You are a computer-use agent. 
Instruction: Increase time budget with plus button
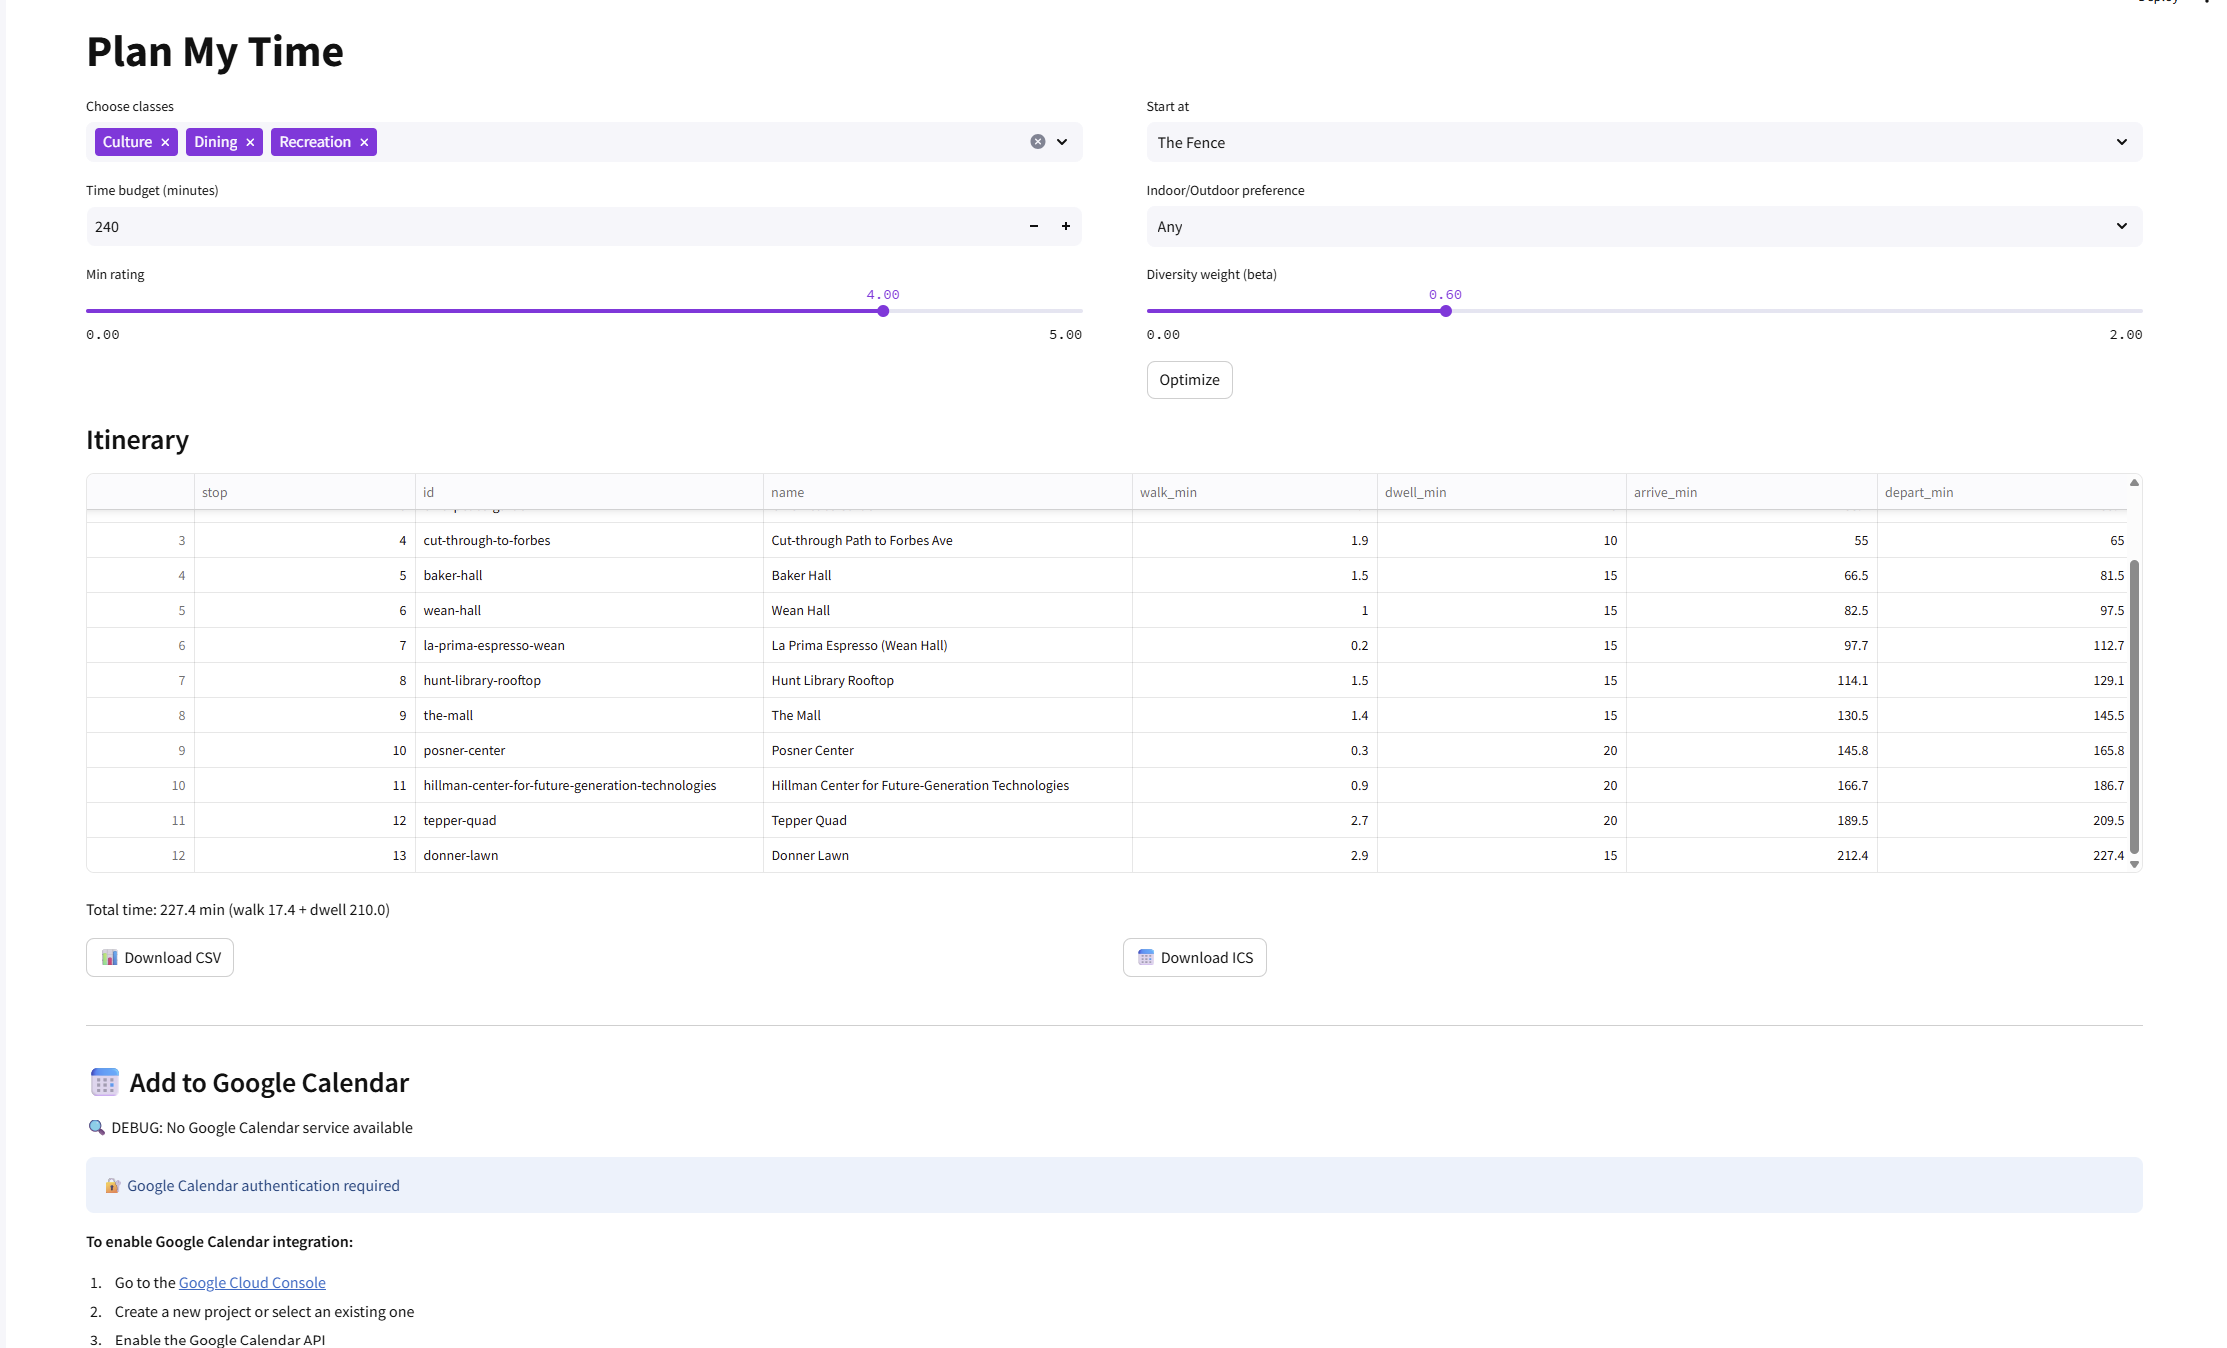click(x=1065, y=226)
